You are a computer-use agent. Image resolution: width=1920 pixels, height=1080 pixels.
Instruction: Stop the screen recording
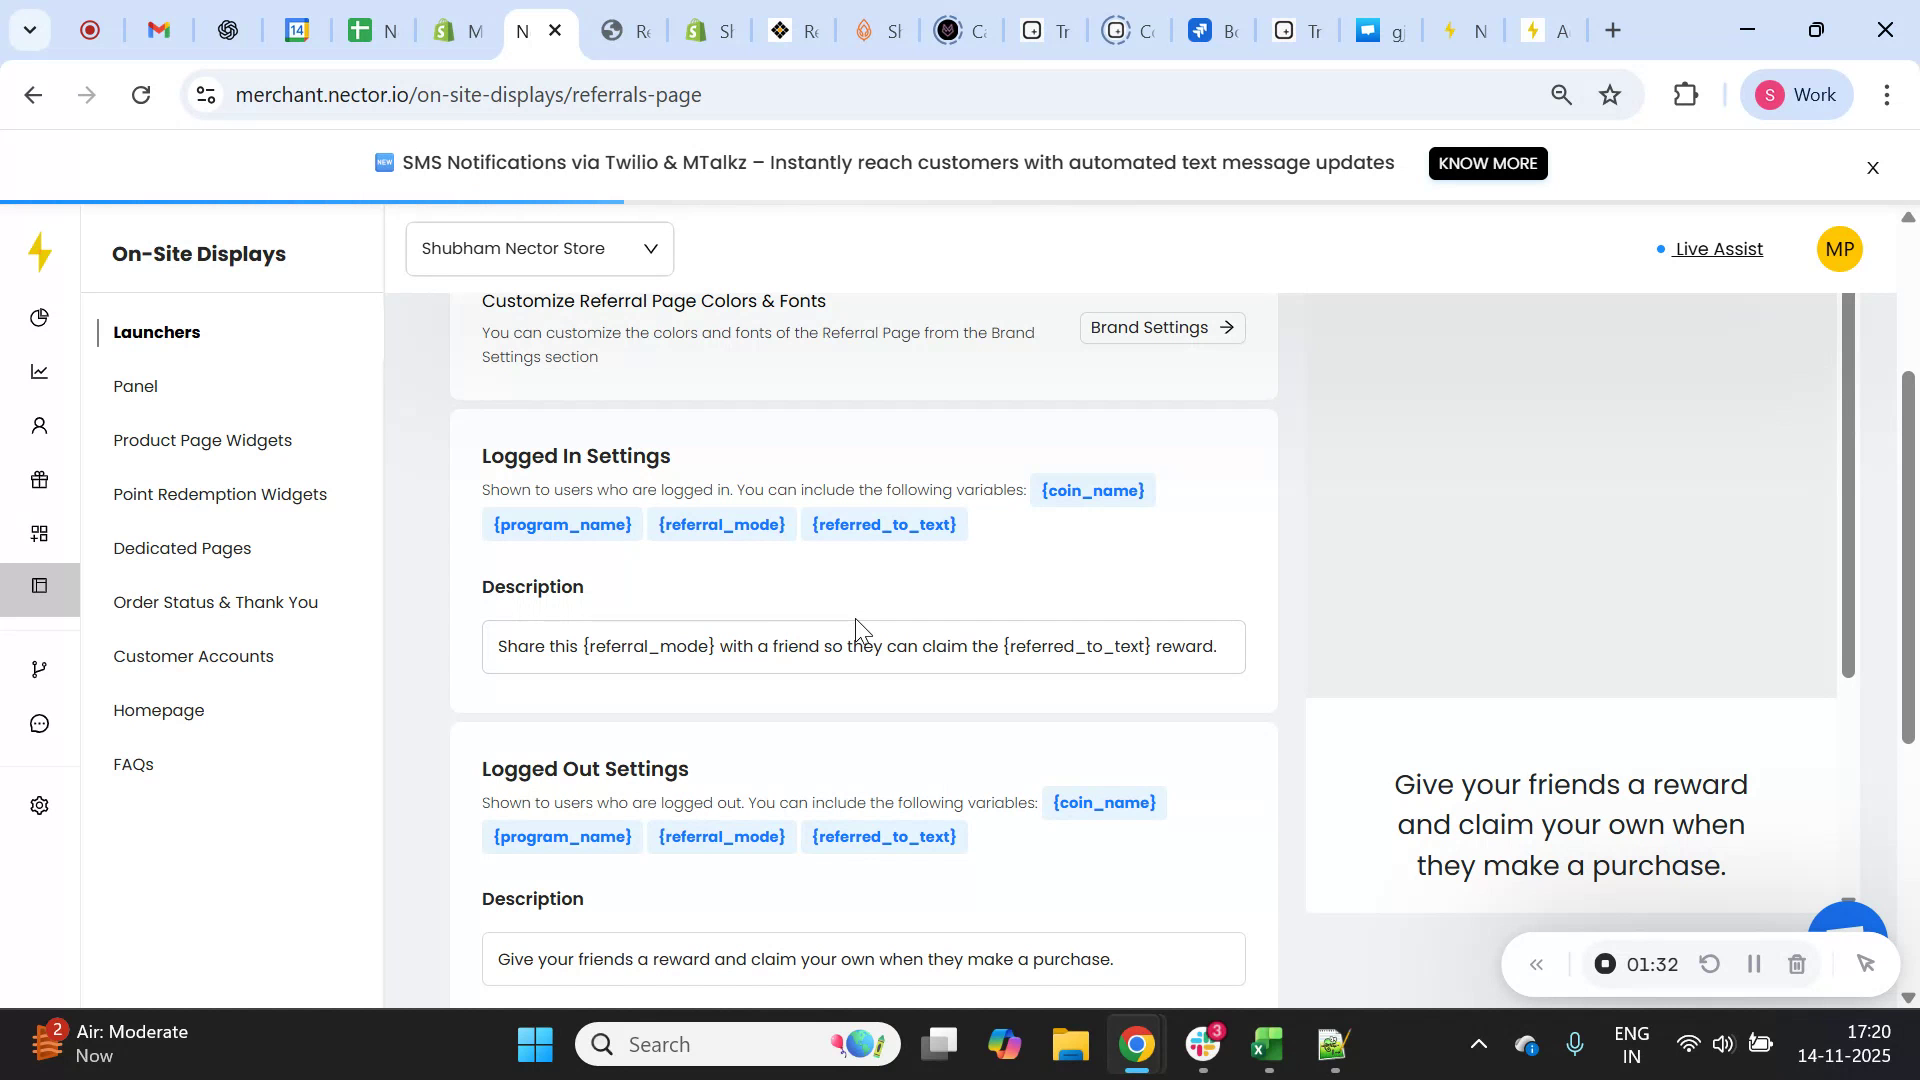(1605, 963)
